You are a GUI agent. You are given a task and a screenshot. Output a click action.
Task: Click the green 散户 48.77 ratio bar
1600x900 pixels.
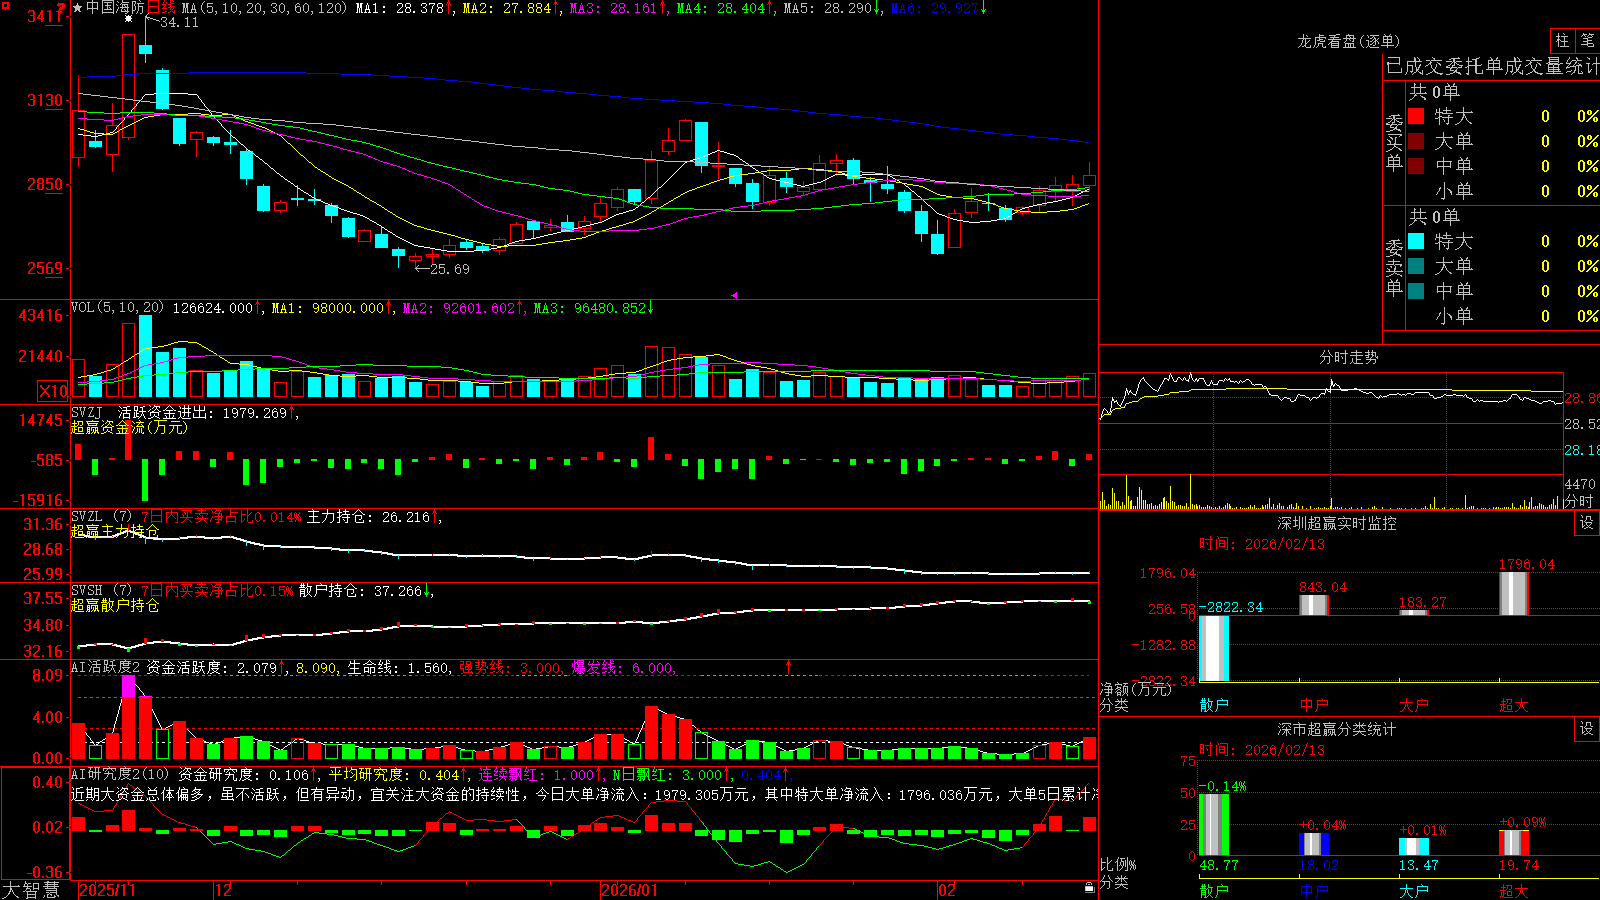tap(1214, 825)
